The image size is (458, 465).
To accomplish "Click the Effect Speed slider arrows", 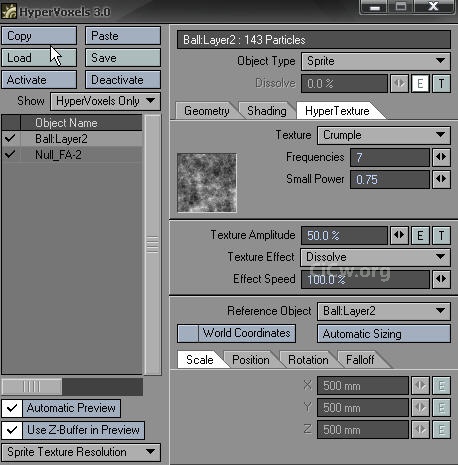I will [441, 279].
